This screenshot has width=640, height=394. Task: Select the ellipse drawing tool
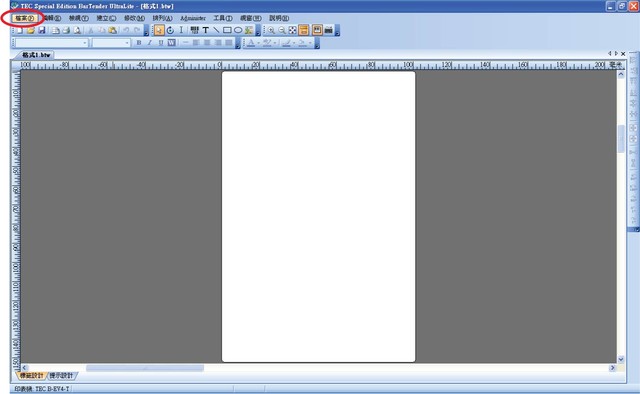[x=238, y=30]
